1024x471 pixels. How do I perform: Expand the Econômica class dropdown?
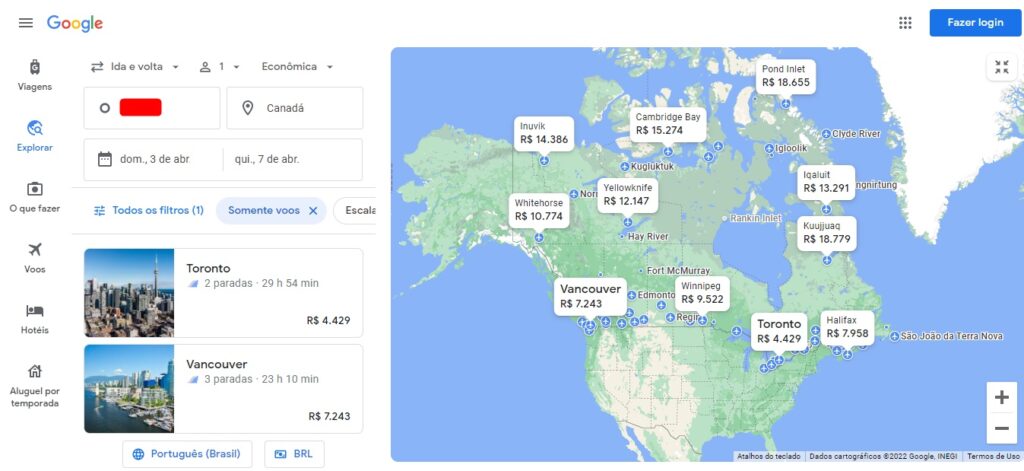297,67
